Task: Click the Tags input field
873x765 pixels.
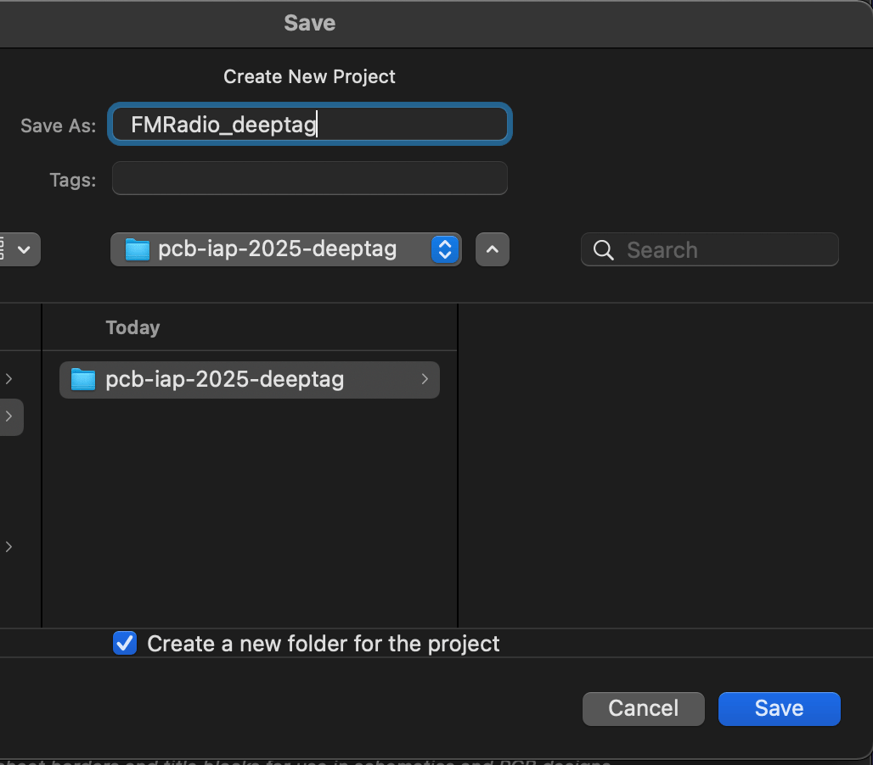Action: [309, 179]
